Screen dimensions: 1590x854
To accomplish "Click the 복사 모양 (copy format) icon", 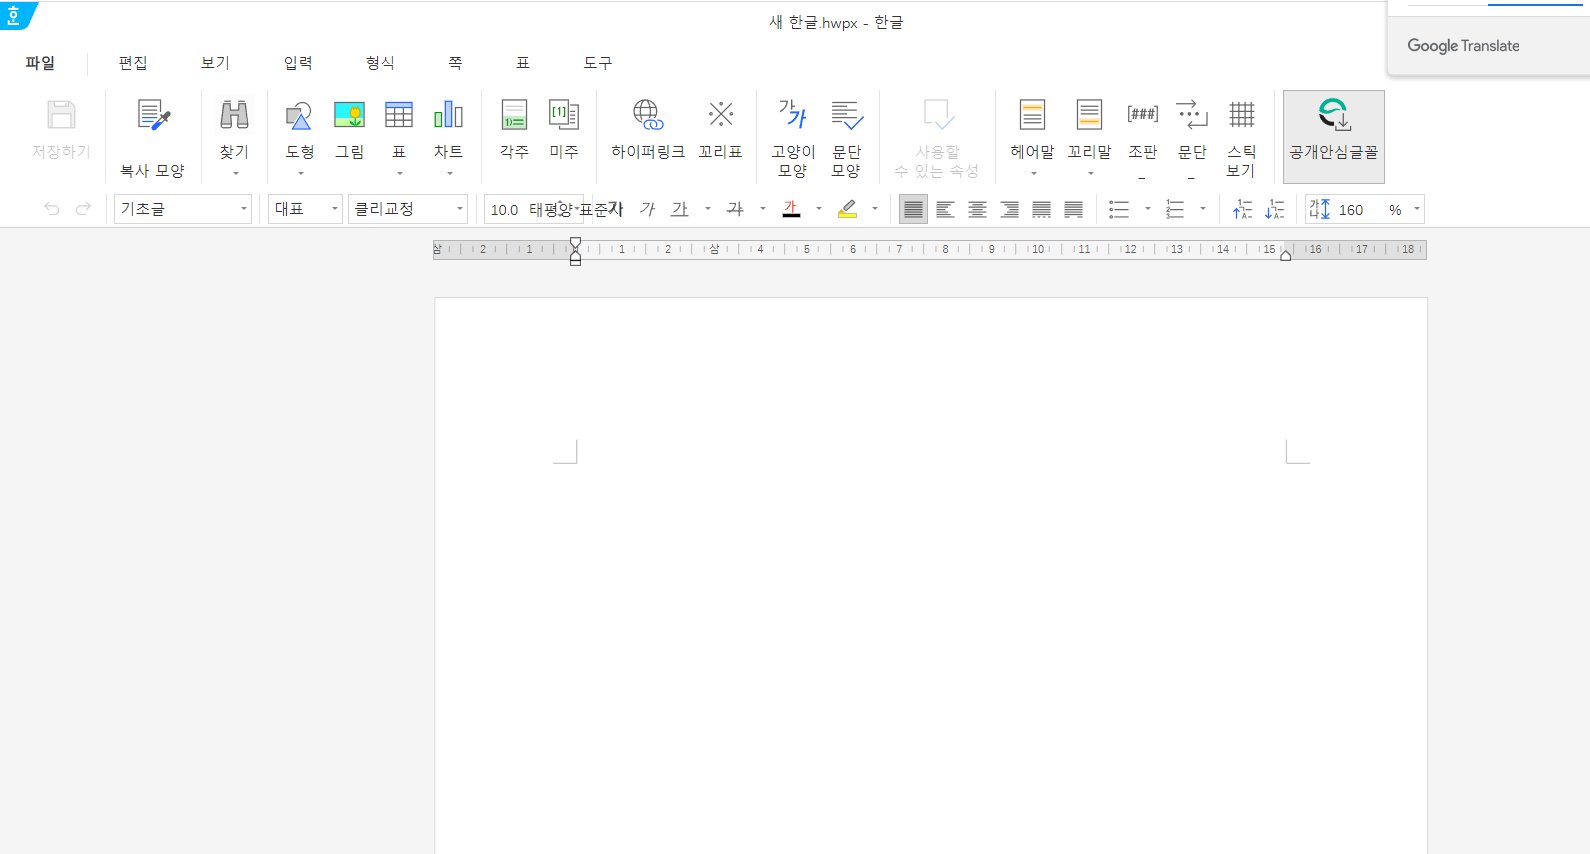I will point(153,116).
